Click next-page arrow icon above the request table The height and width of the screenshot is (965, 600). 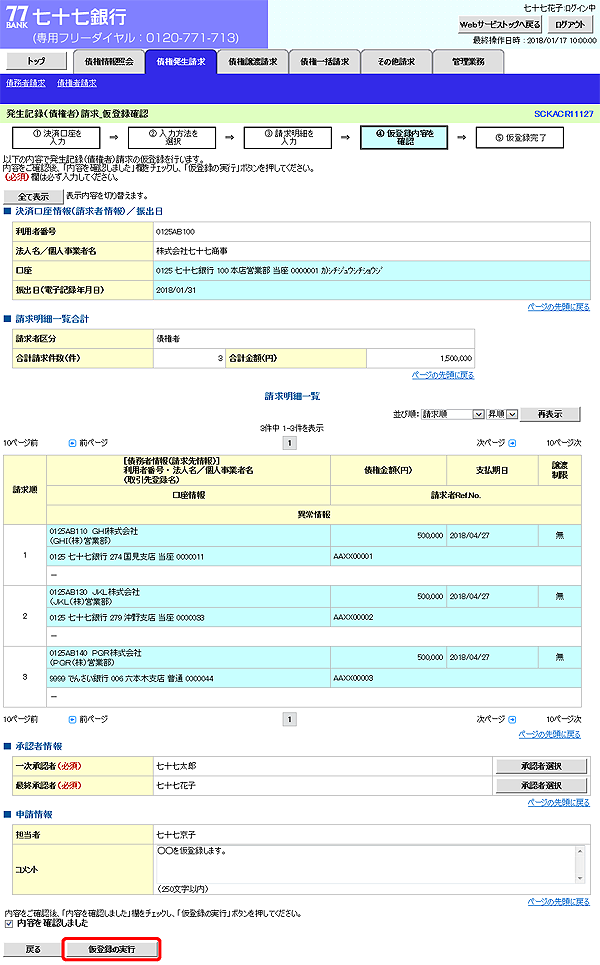pyautogui.click(x=513, y=443)
